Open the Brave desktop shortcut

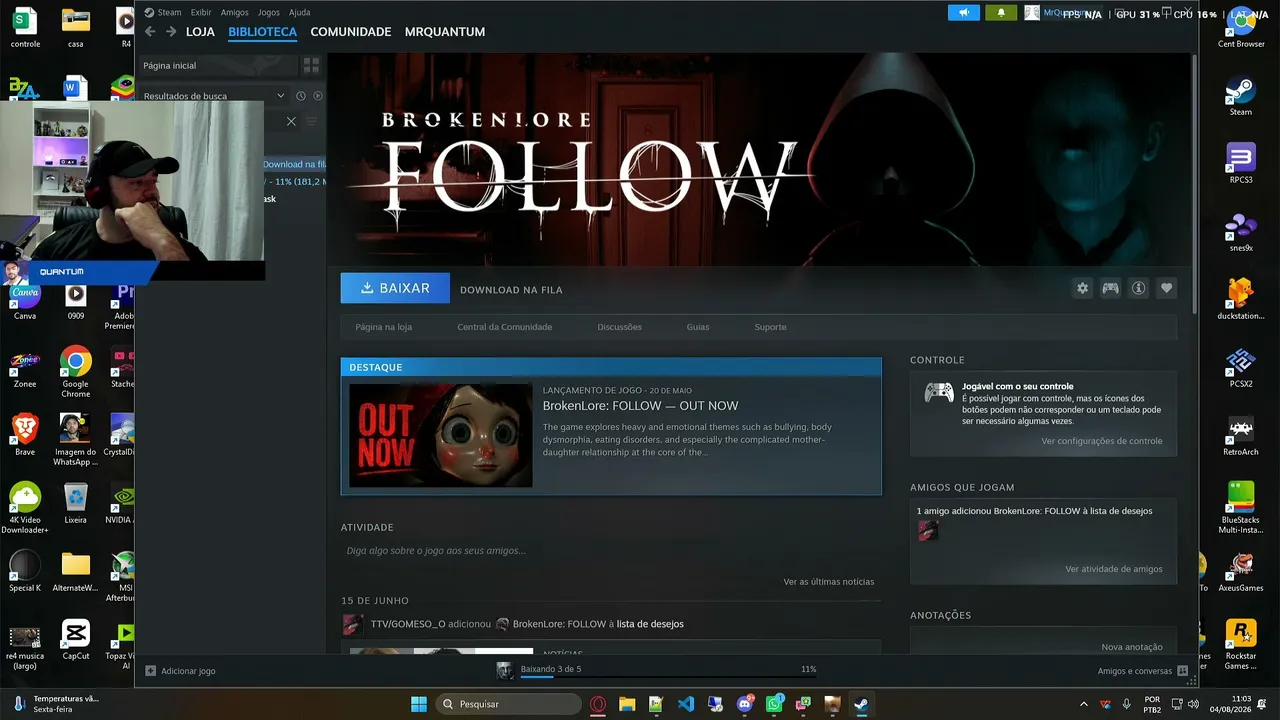click(25, 435)
